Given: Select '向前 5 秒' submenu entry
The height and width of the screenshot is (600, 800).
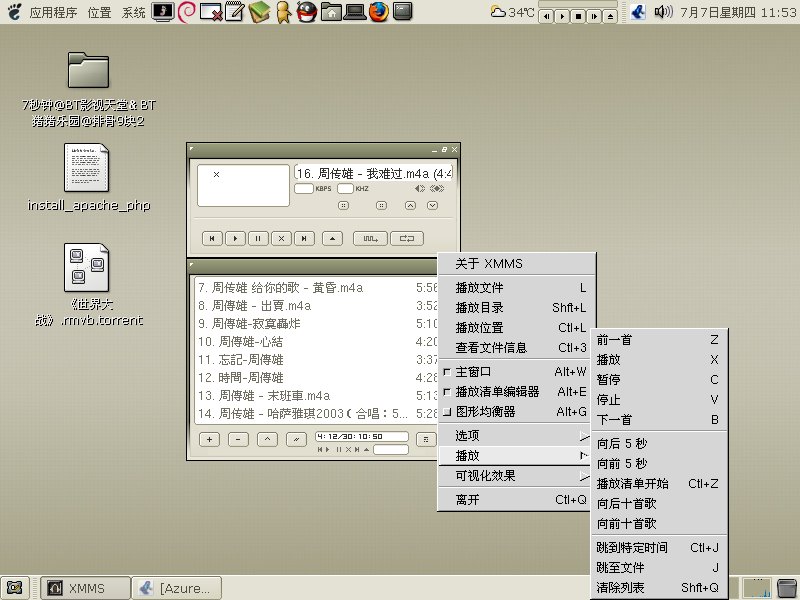Looking at the screenshot, I should click(658, 463).
